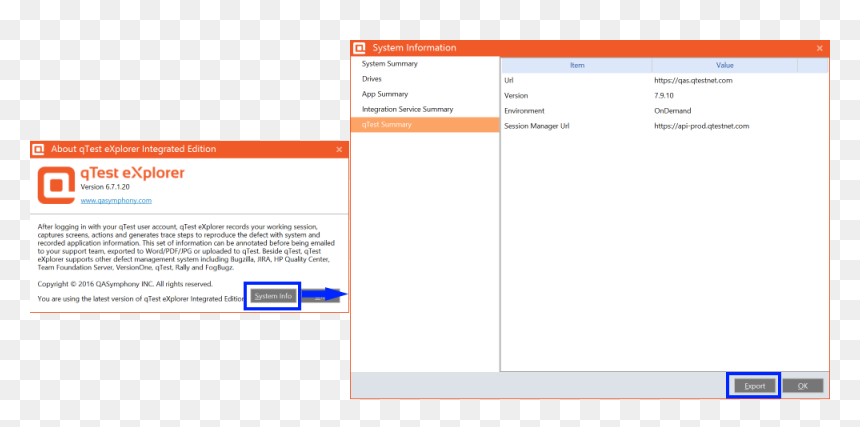Click the Export button in System Information
The image size is (860, 427).
coord(755,386)
